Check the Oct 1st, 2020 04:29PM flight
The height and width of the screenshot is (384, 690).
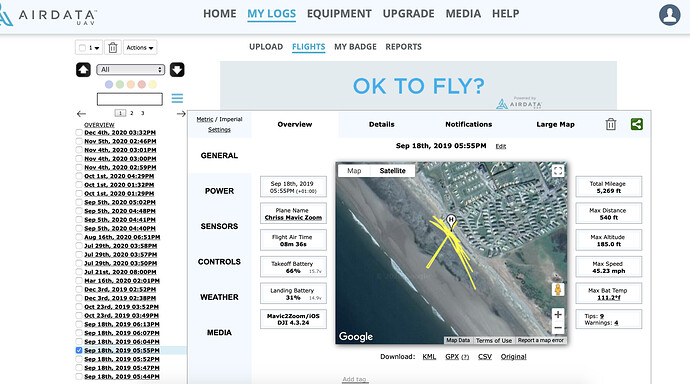coord(79,176)
